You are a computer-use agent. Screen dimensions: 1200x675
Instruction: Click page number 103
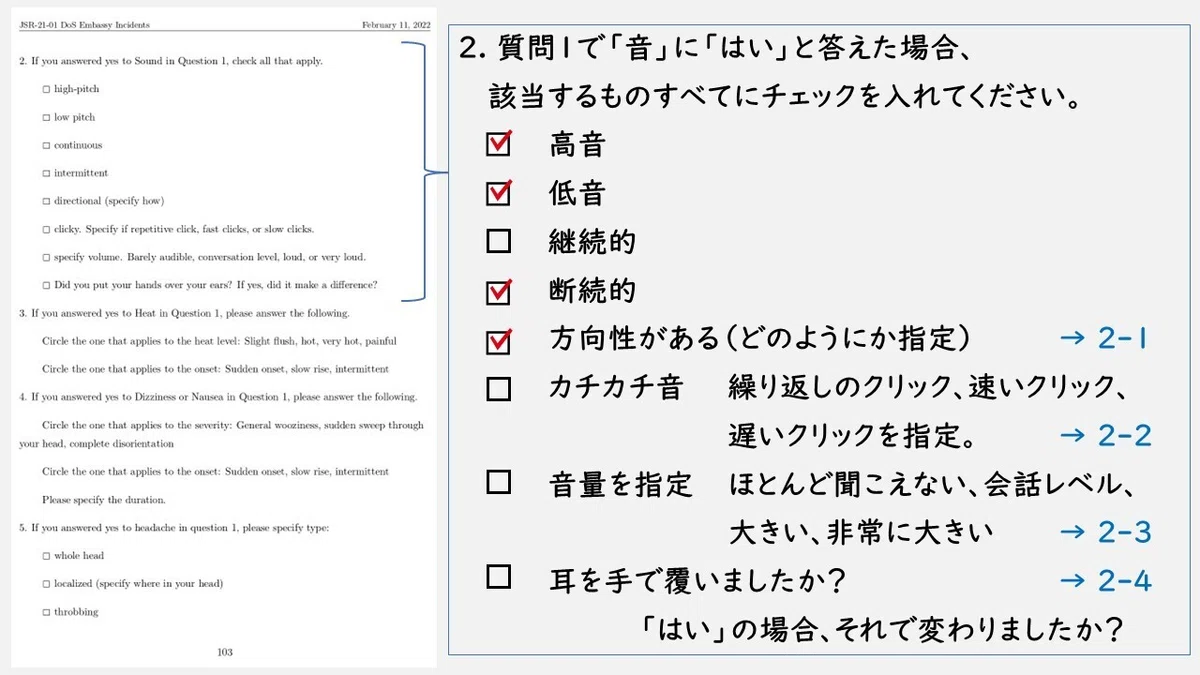[225, 652]
